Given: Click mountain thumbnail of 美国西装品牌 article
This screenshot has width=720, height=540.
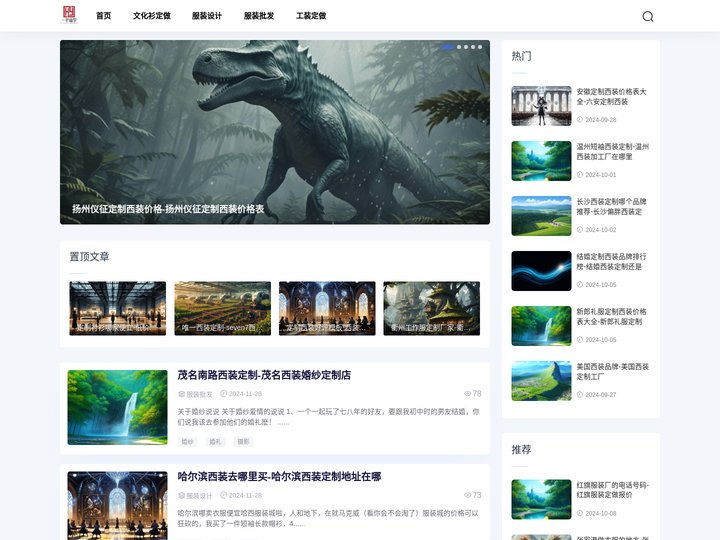Looking at the screenshot, I should (x=541, y=381).
